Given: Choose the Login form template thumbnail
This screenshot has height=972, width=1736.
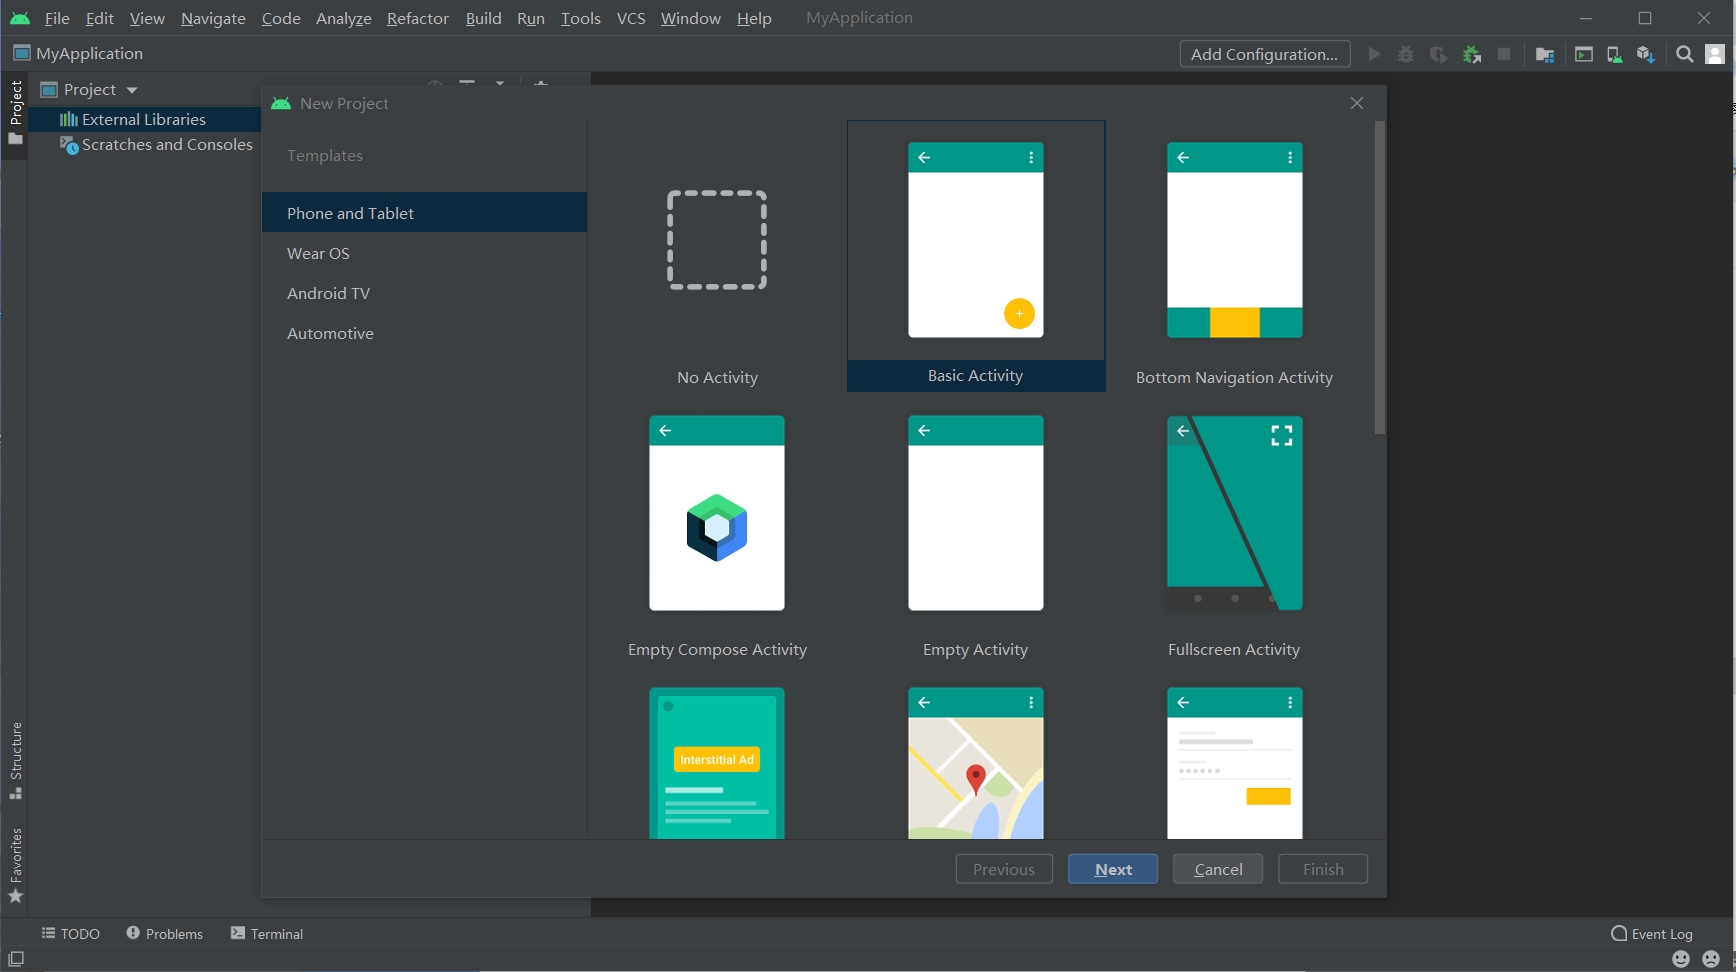Looking at the screenshot, I should coord(1234,762).
